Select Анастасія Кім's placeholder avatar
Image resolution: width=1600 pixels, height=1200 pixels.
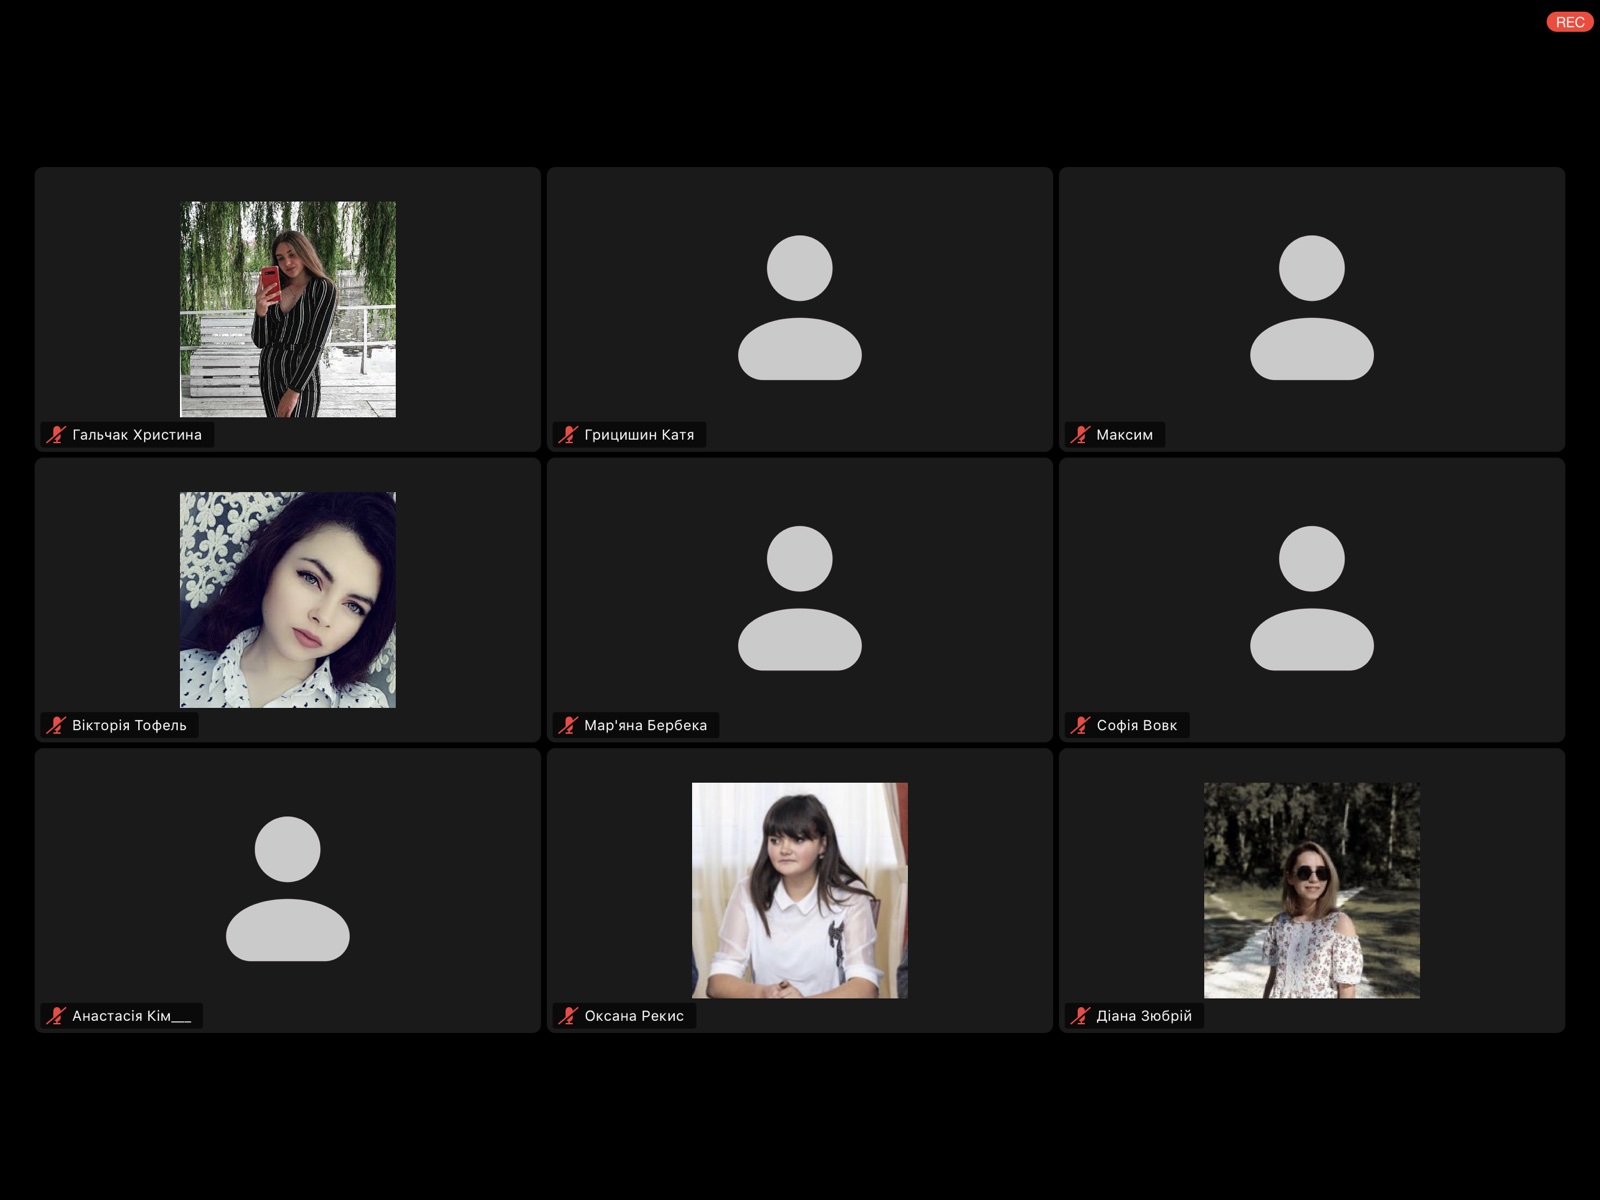coord(288,889)
